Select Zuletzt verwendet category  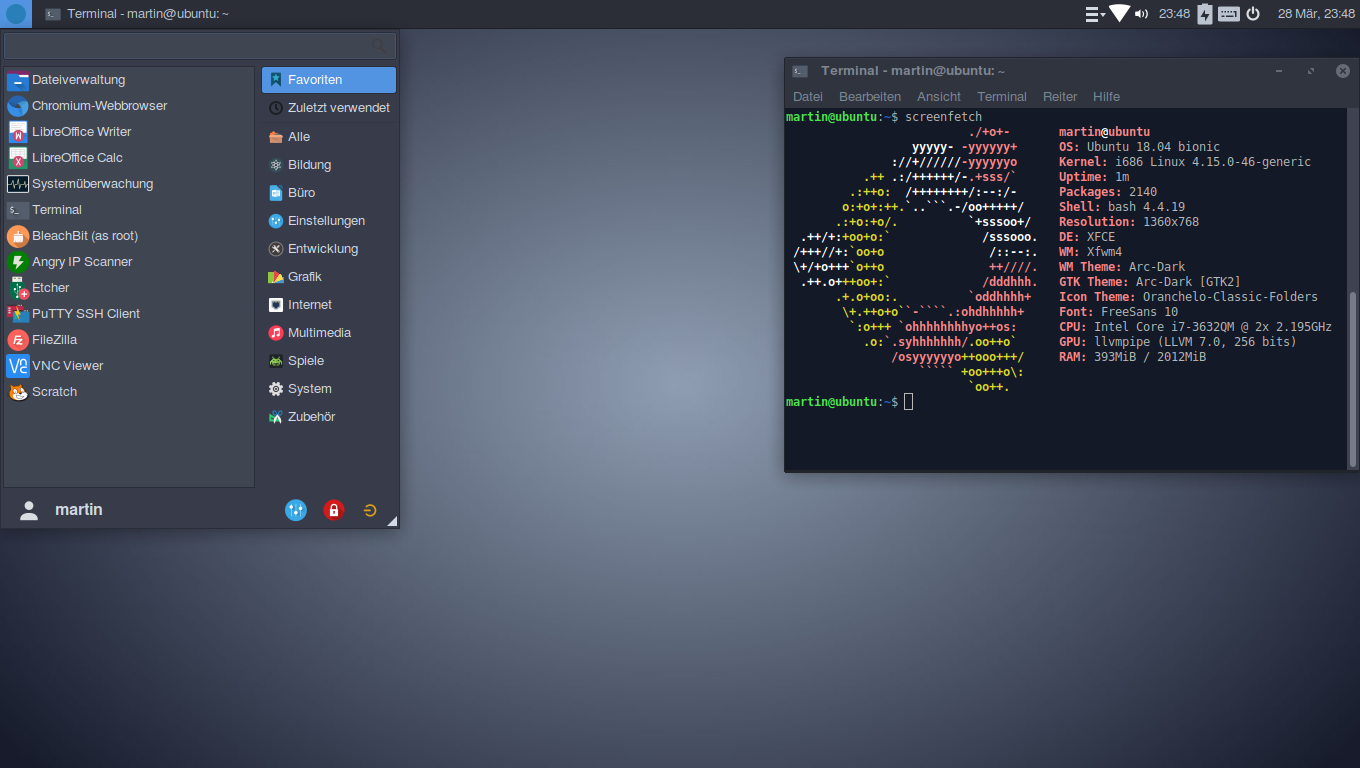coord(329,108)
